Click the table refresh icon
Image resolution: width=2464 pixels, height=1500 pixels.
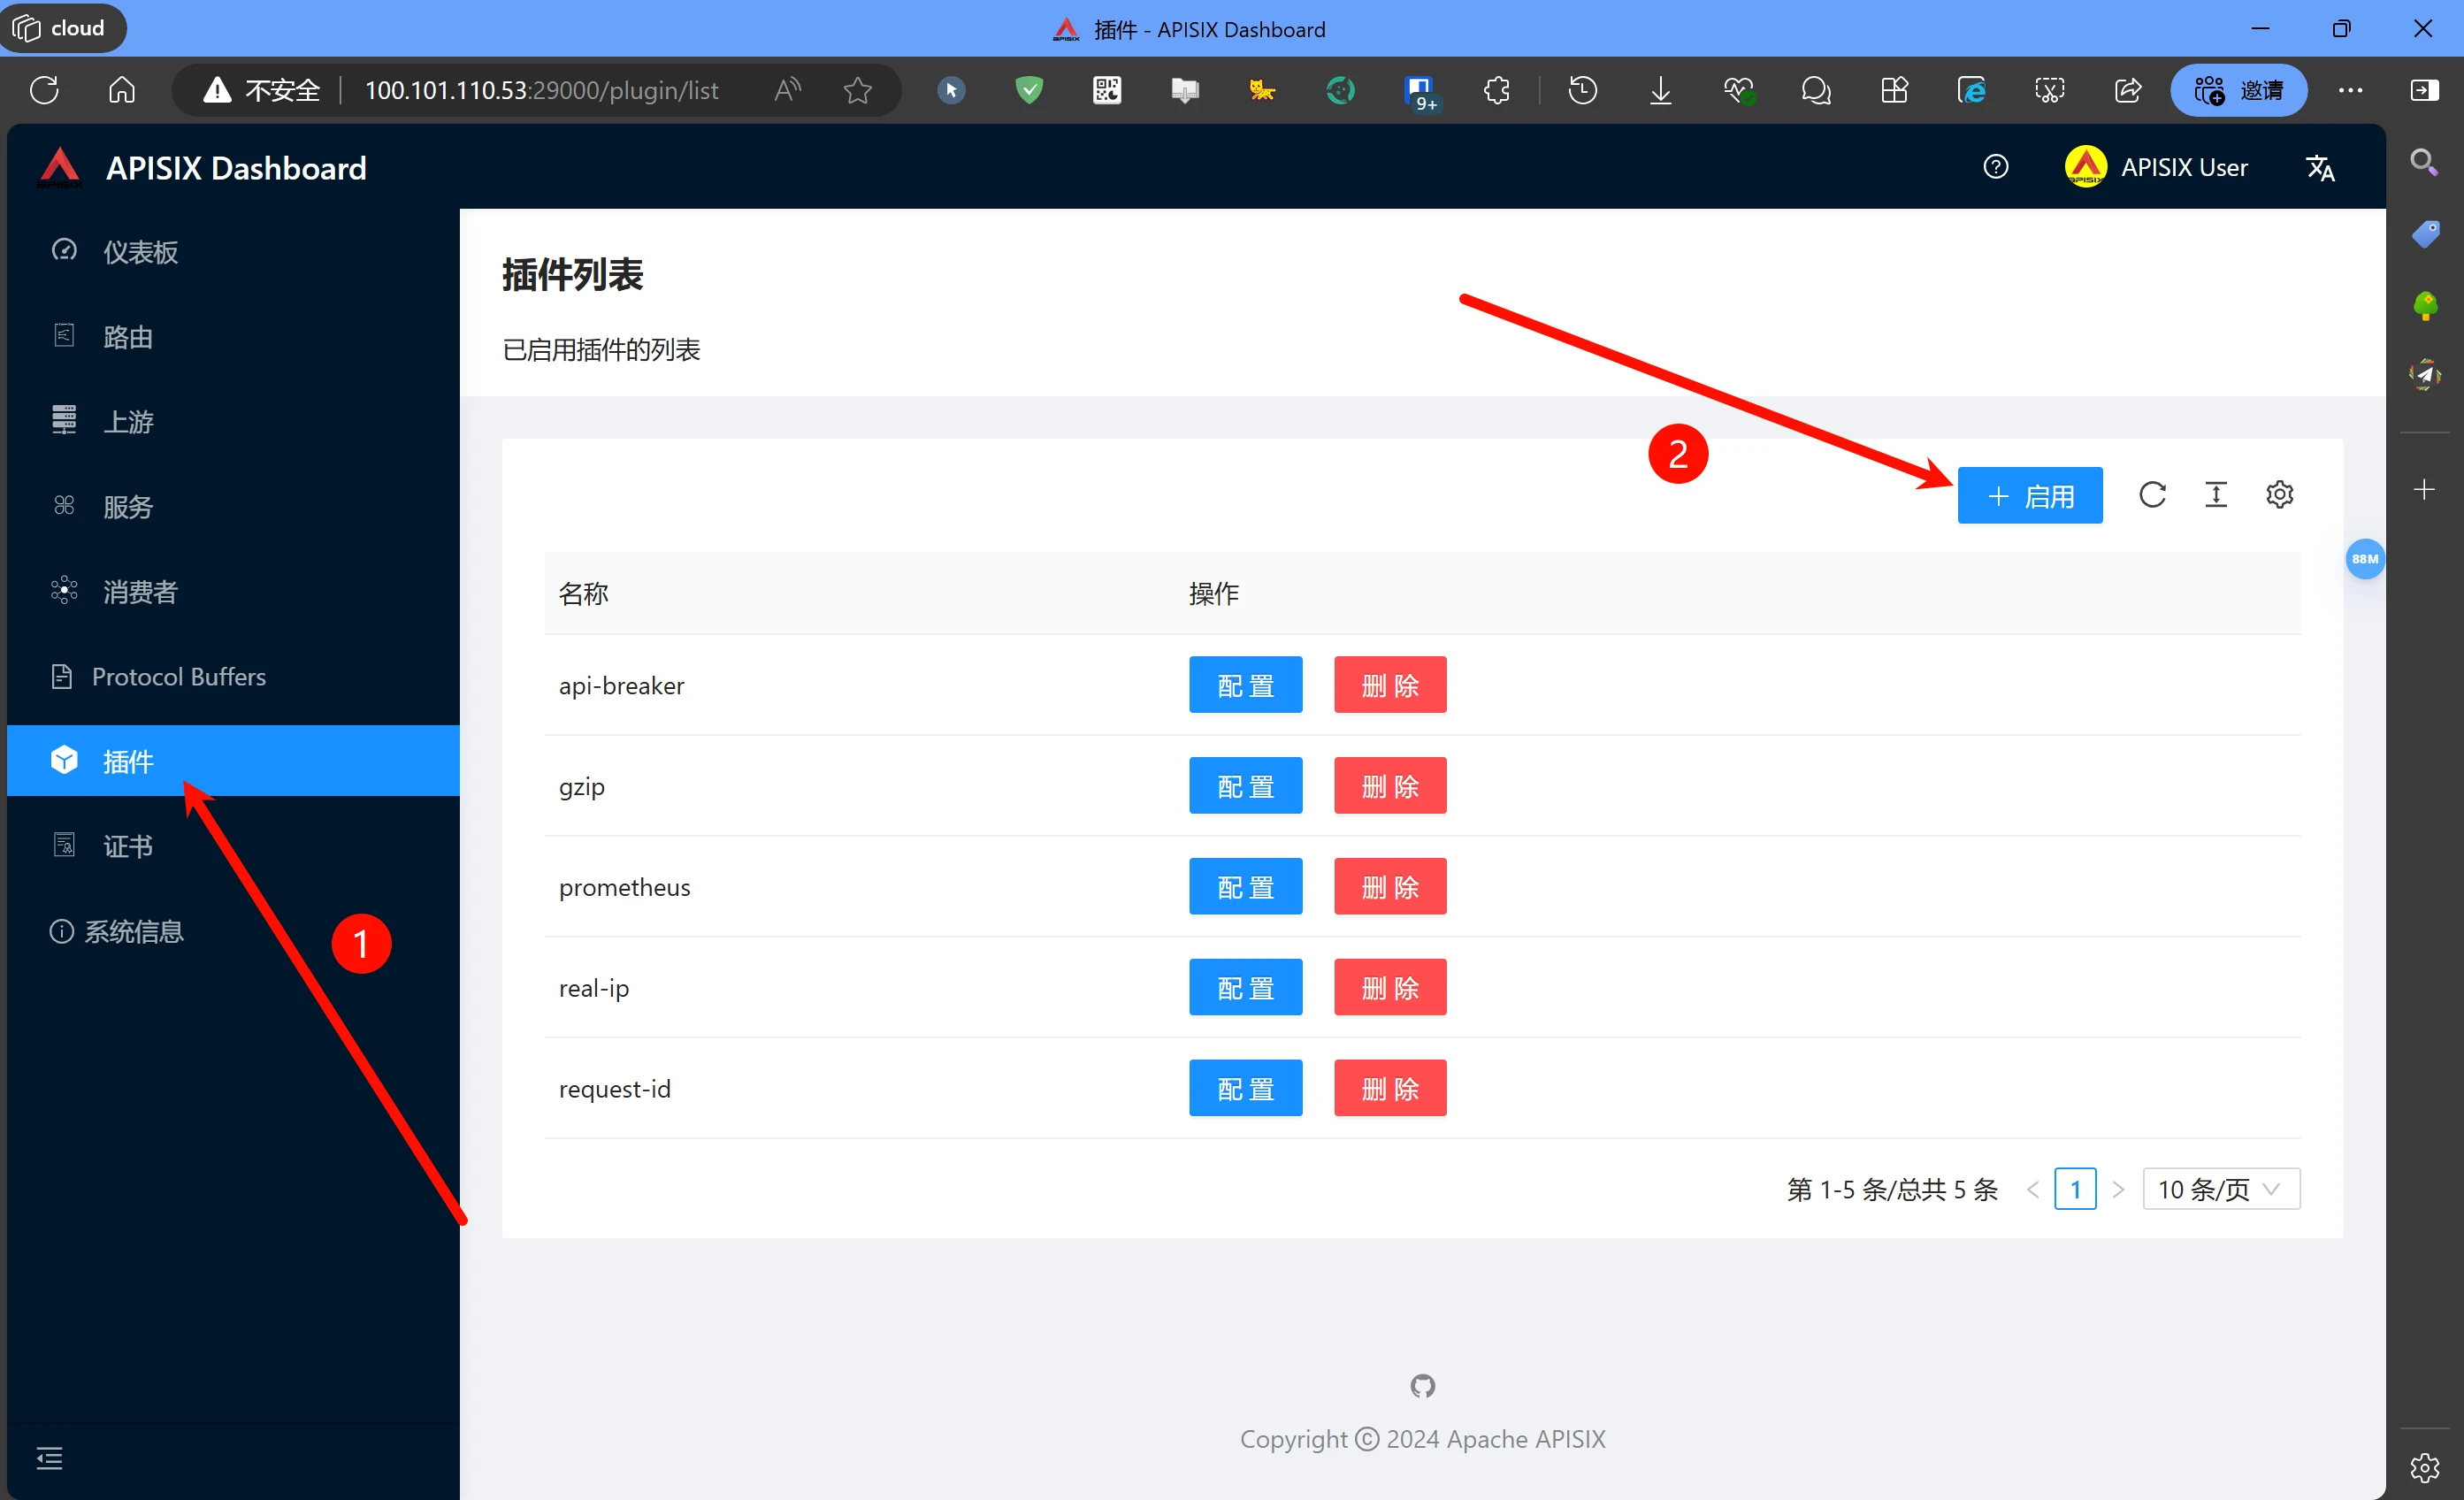2152,495
